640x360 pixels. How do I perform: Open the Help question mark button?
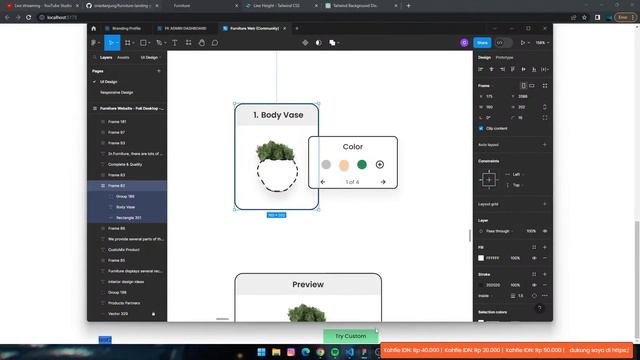pos(540,309)
